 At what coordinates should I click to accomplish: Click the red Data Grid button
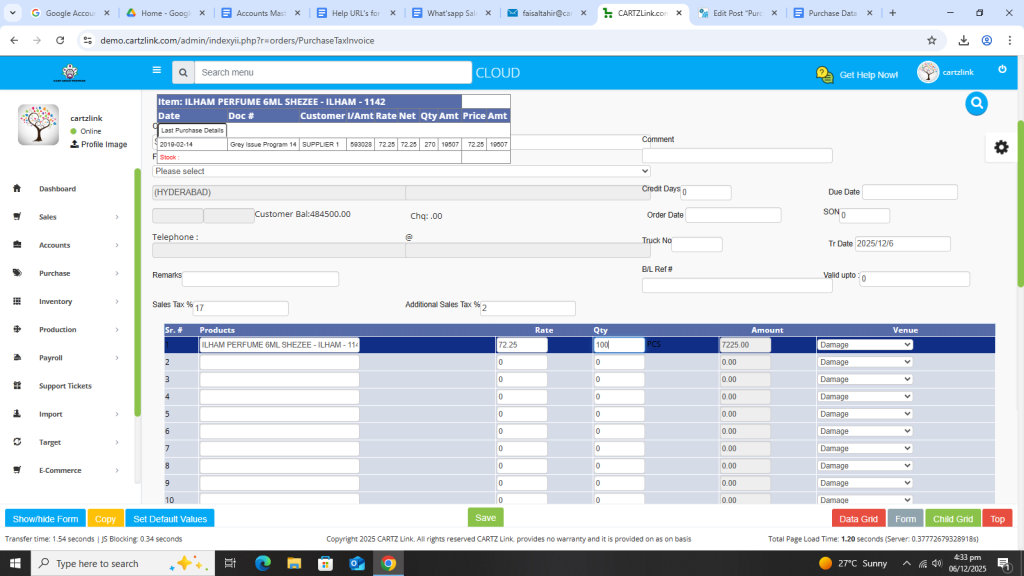coord(858,519)
